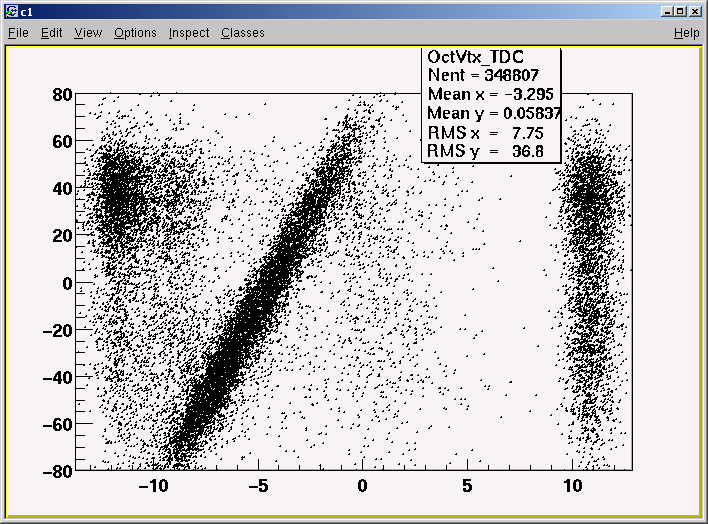Screen dimensions: 708x524
Task: Open the Options menu
Action: coord(135,33)
